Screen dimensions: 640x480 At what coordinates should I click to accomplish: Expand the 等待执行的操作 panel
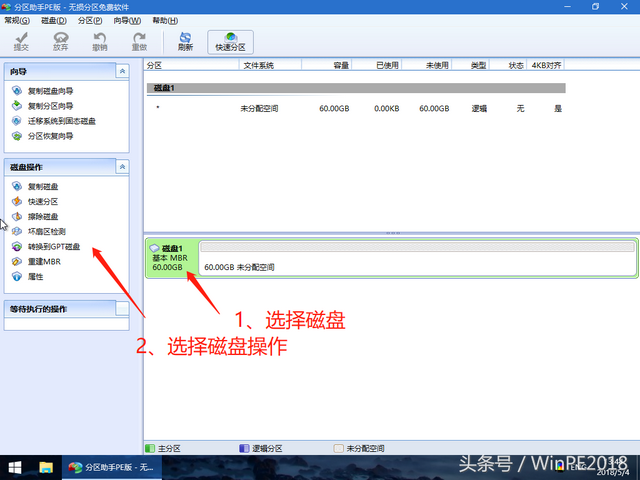pos(122,309)
